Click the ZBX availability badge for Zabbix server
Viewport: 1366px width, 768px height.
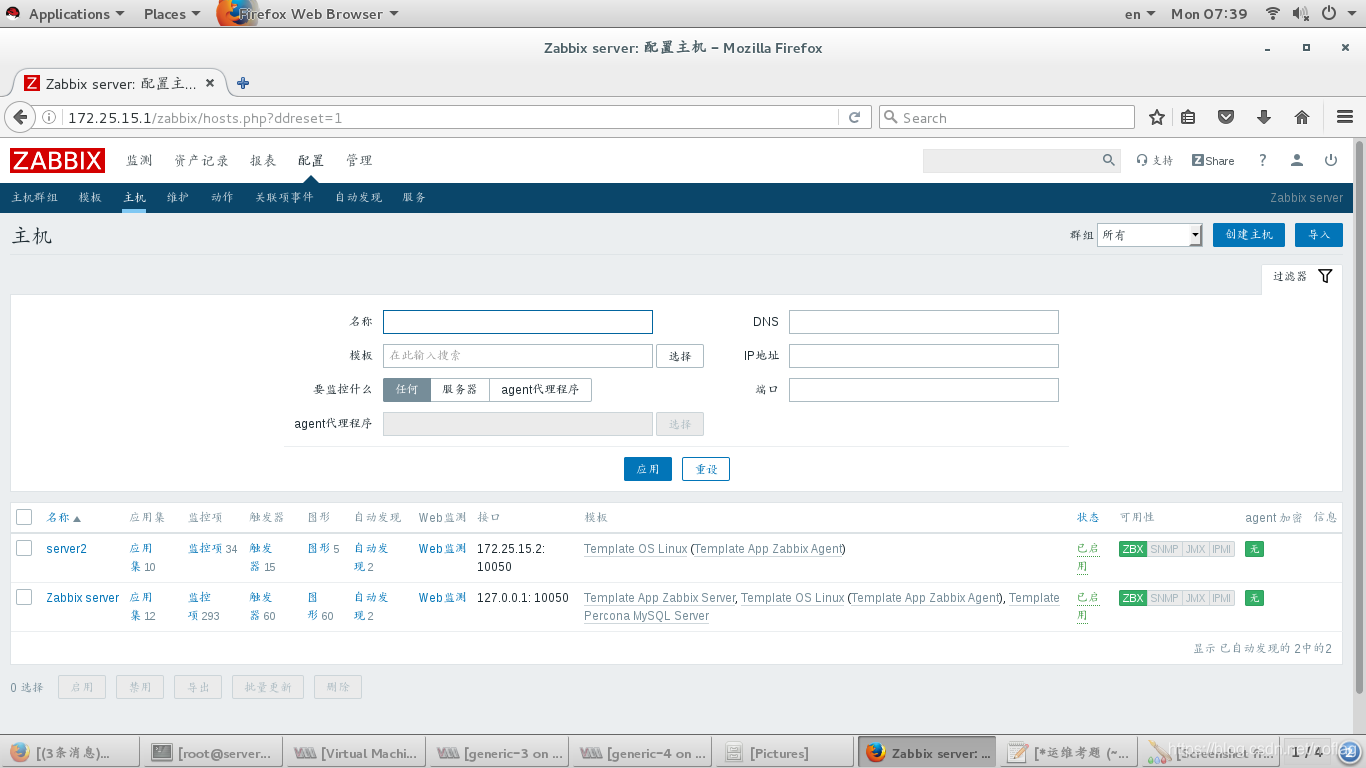pos(1133,598)
